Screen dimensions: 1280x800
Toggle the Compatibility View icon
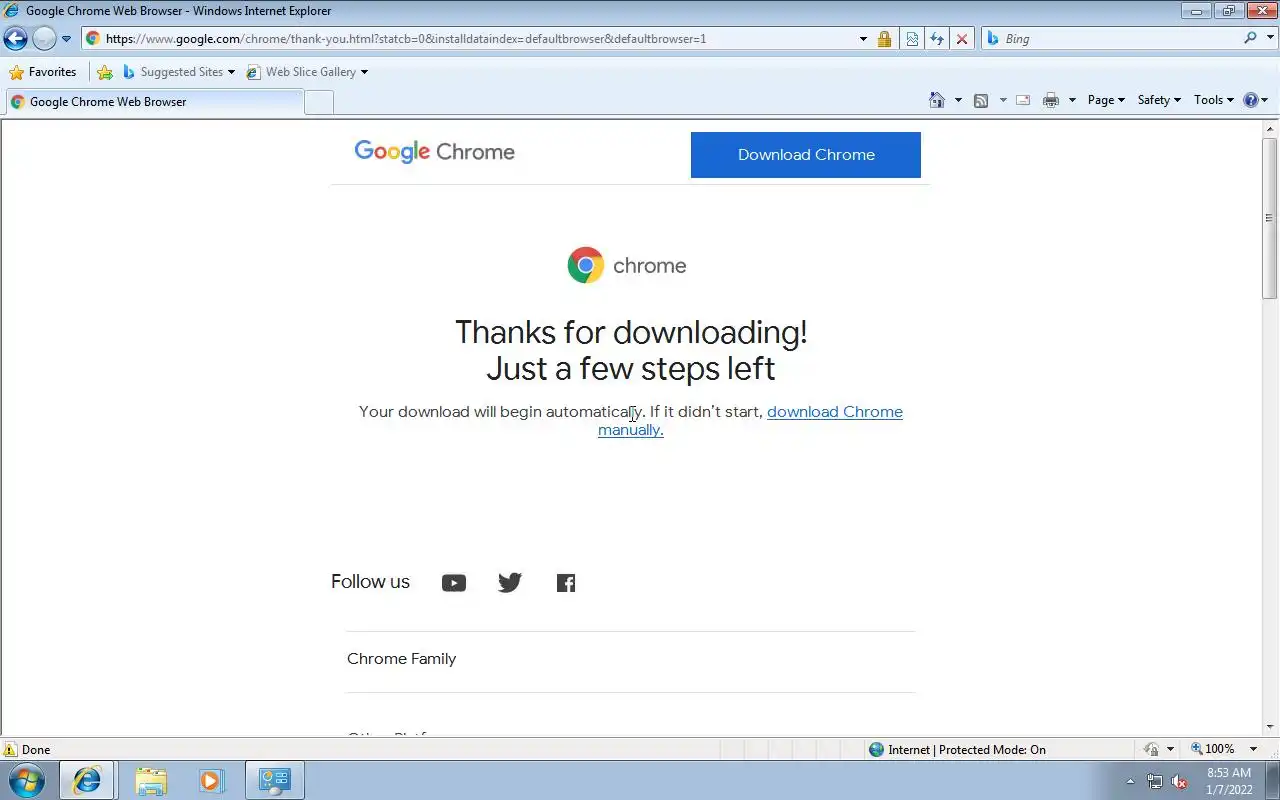coord(912,39)
